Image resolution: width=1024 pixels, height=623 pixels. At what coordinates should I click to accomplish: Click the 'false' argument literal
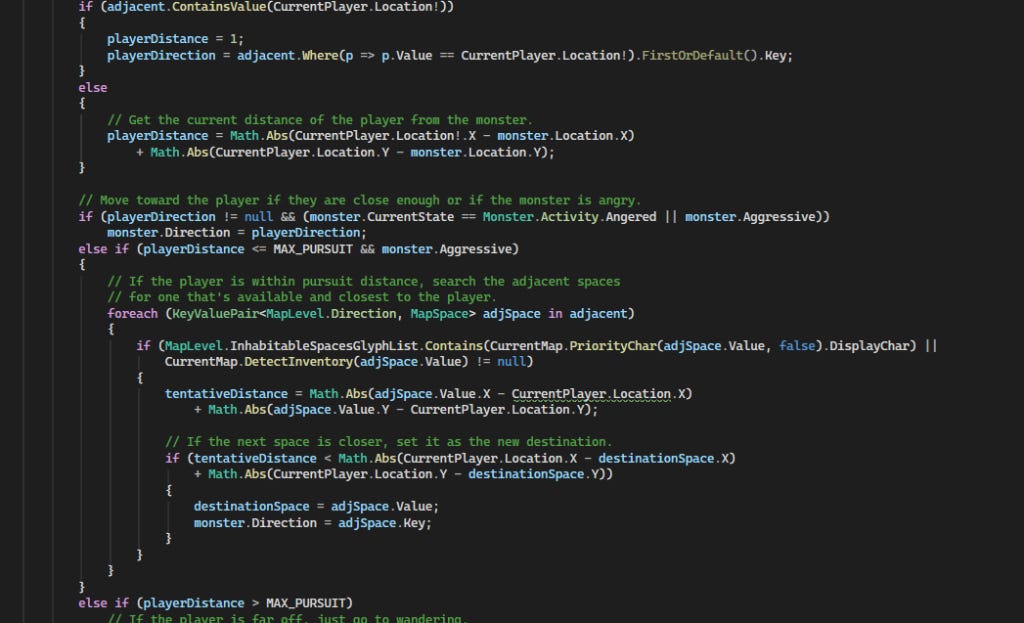pyautogui.click(x=797, y=345)
